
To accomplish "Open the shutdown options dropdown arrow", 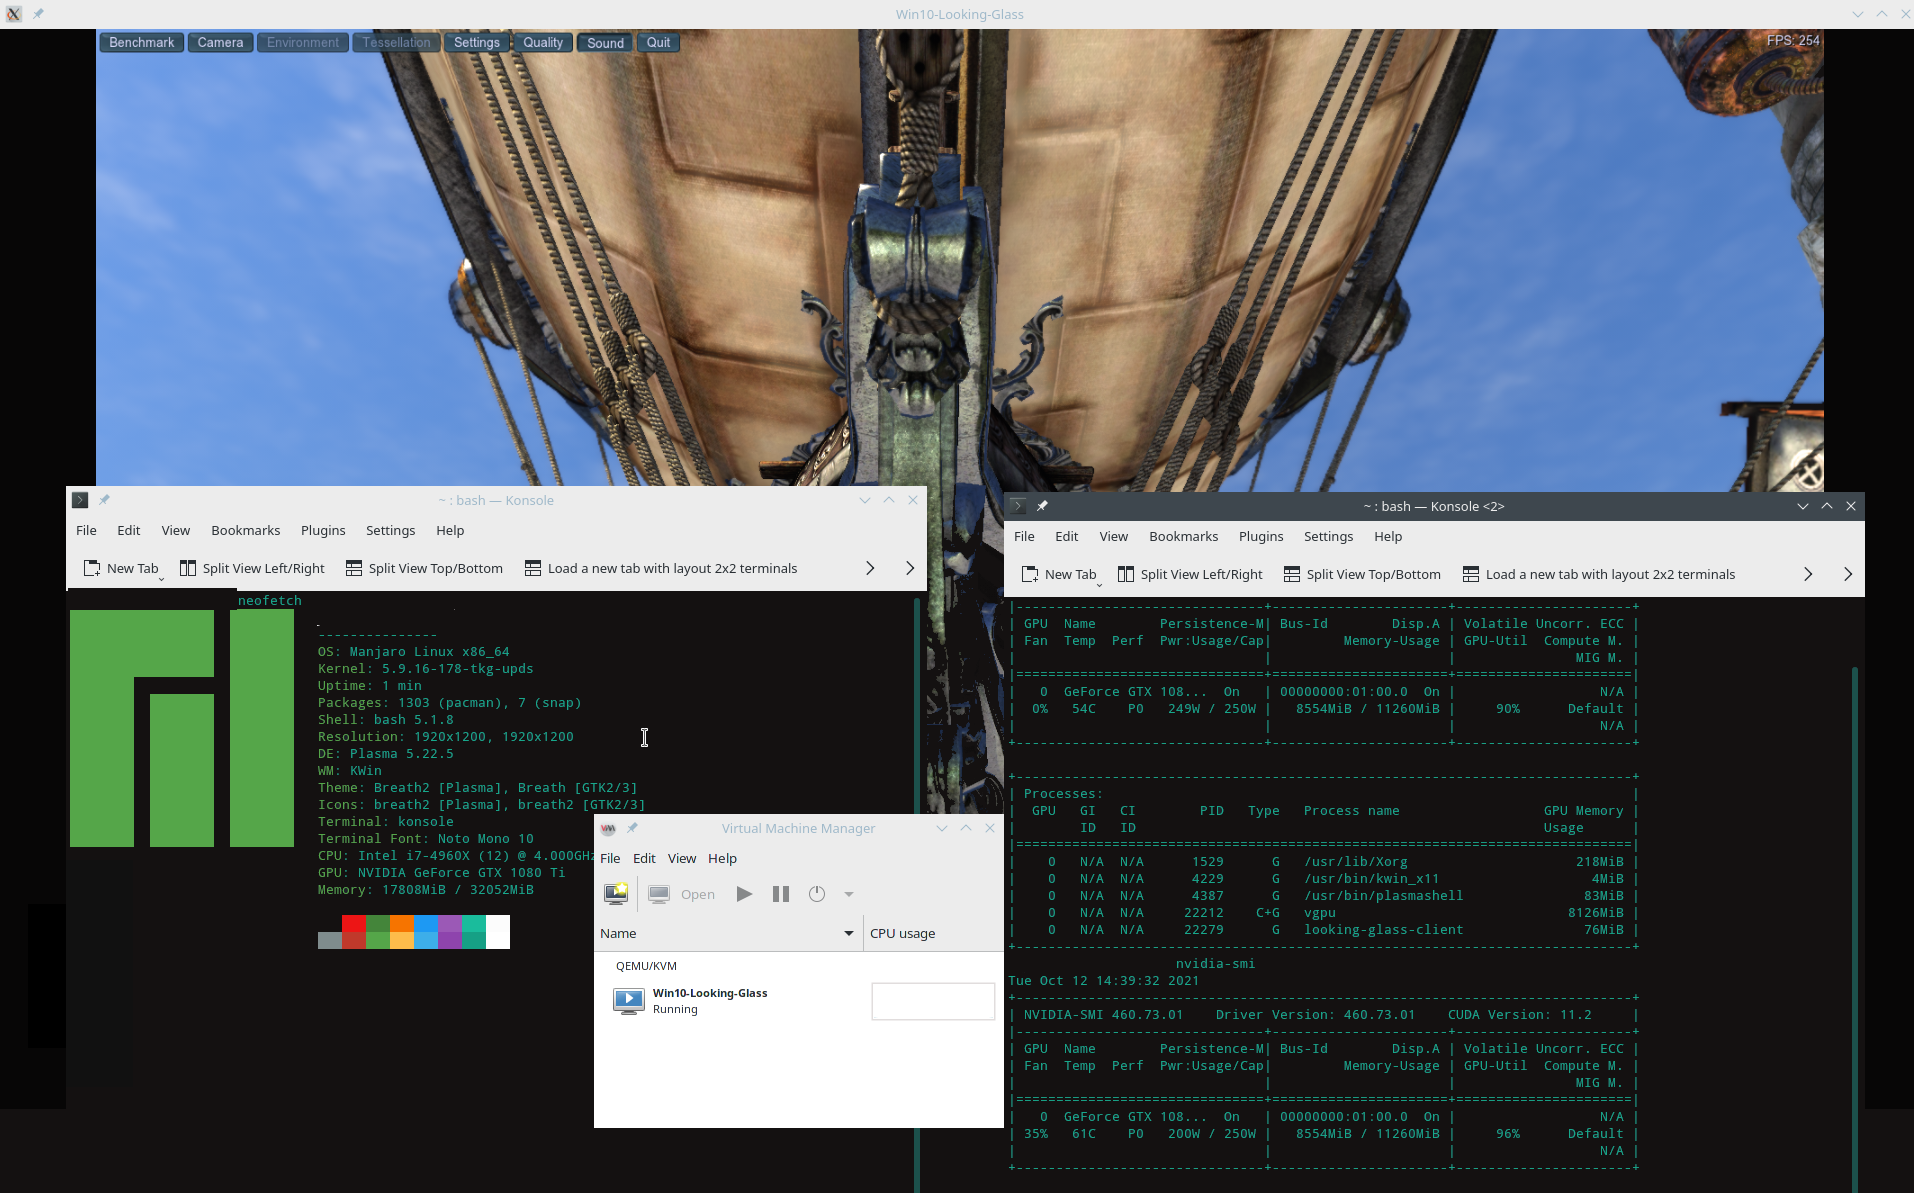I will point(849,894).
